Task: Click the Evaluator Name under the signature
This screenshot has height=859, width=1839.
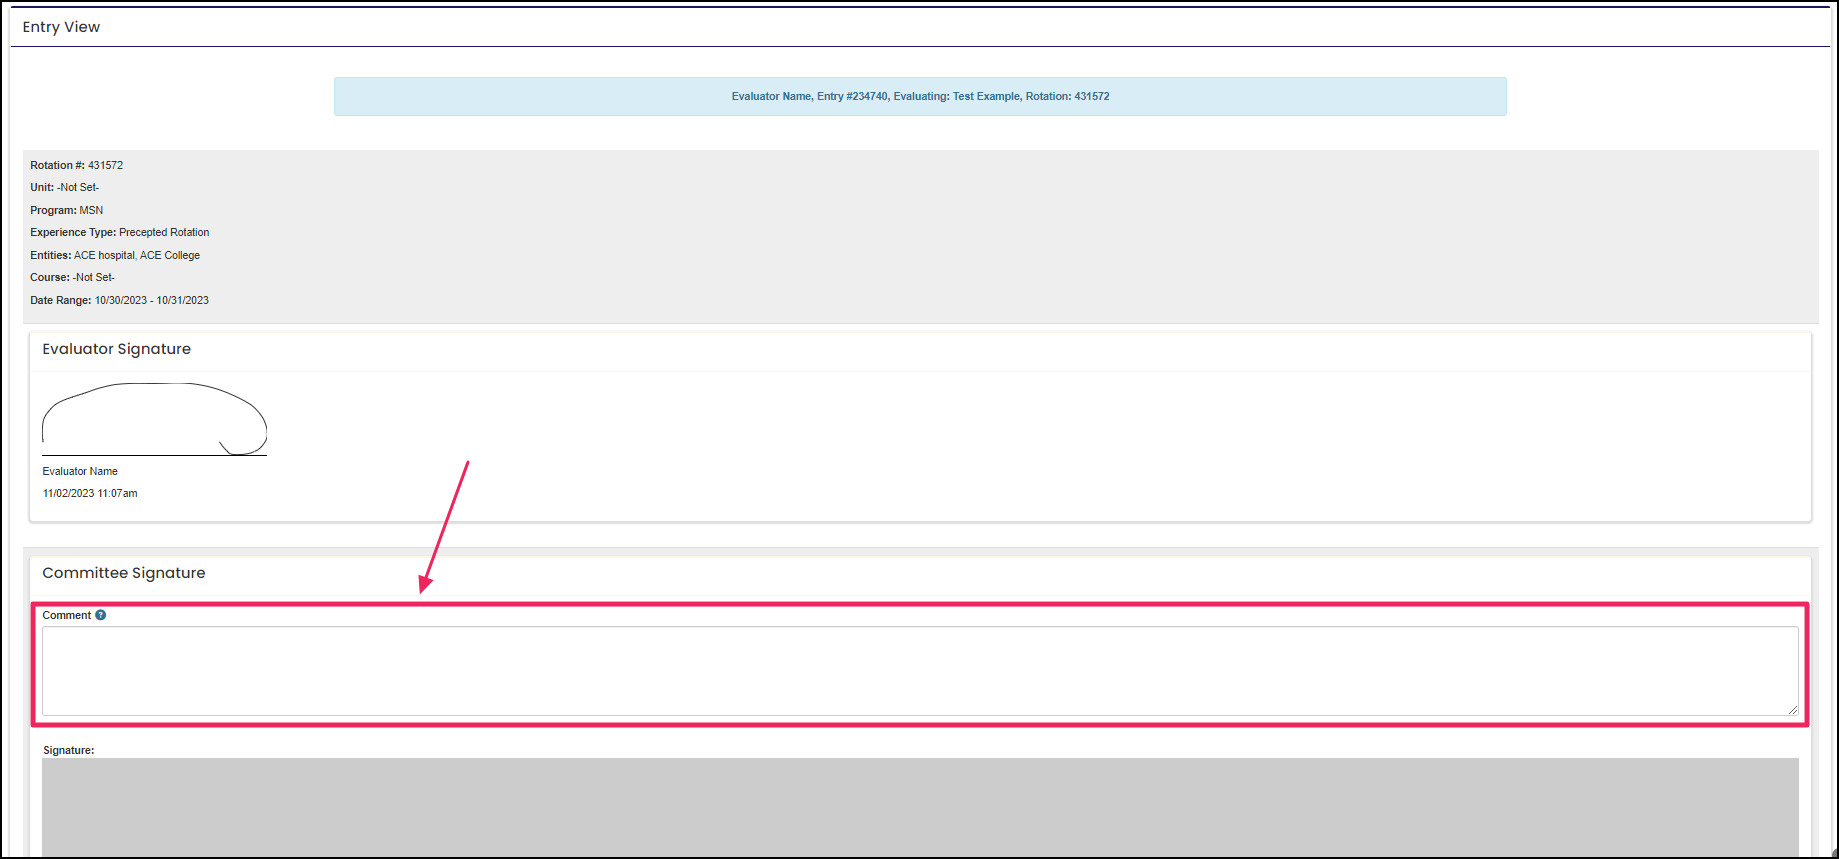Action: tap(80, 471)
